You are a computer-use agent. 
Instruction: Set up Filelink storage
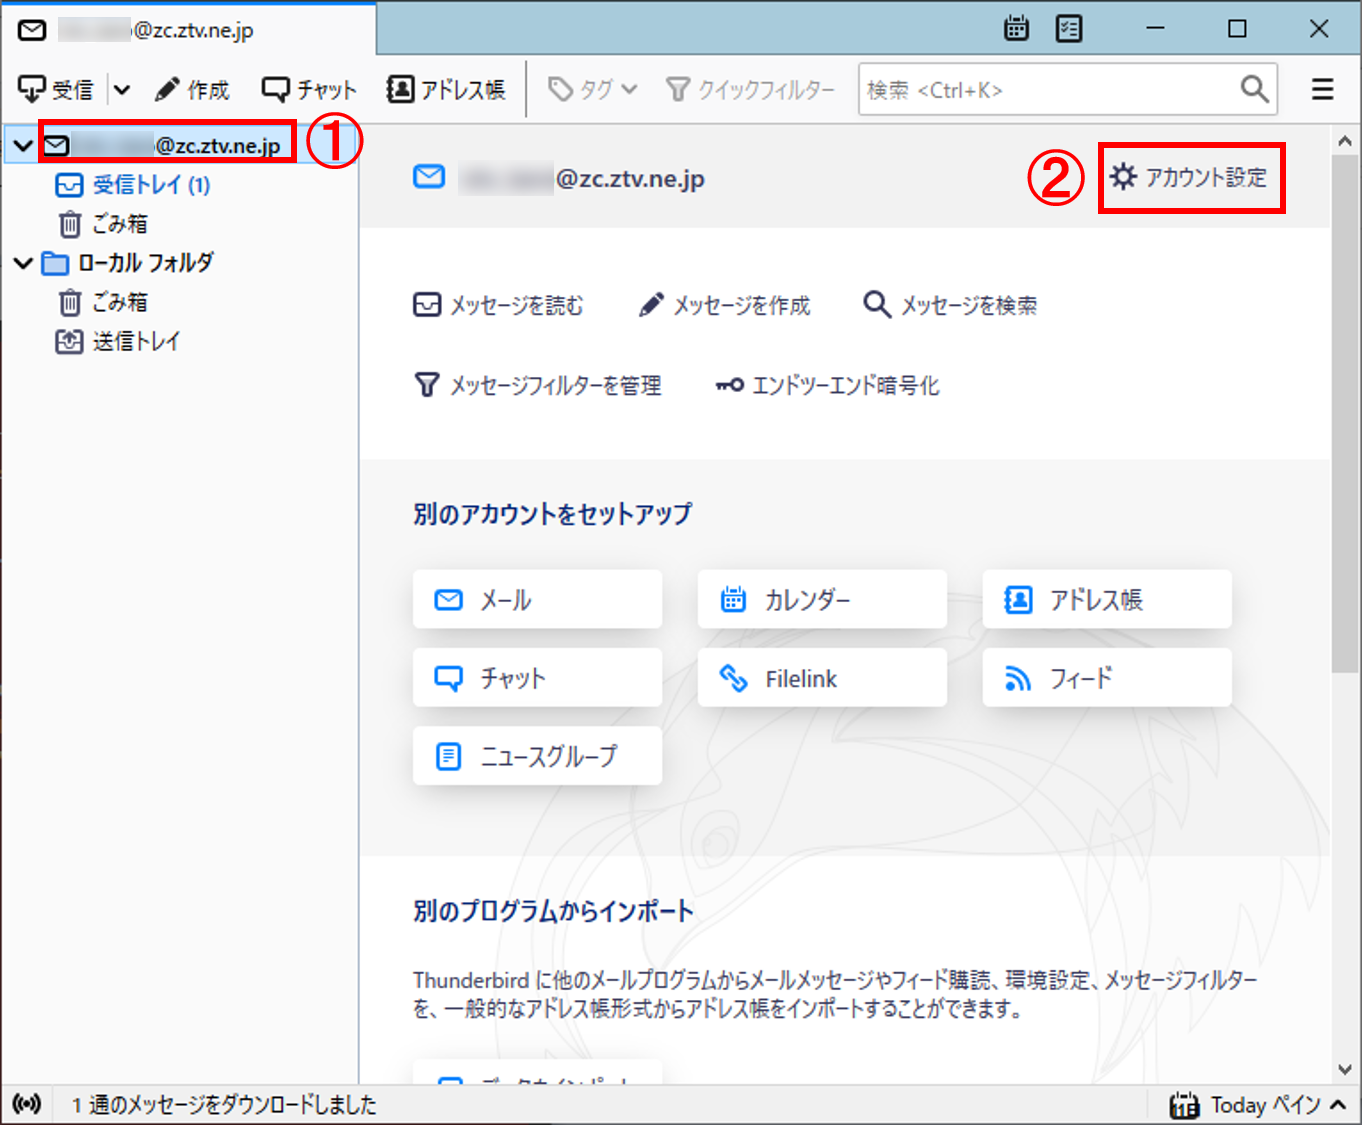point(822,678)
